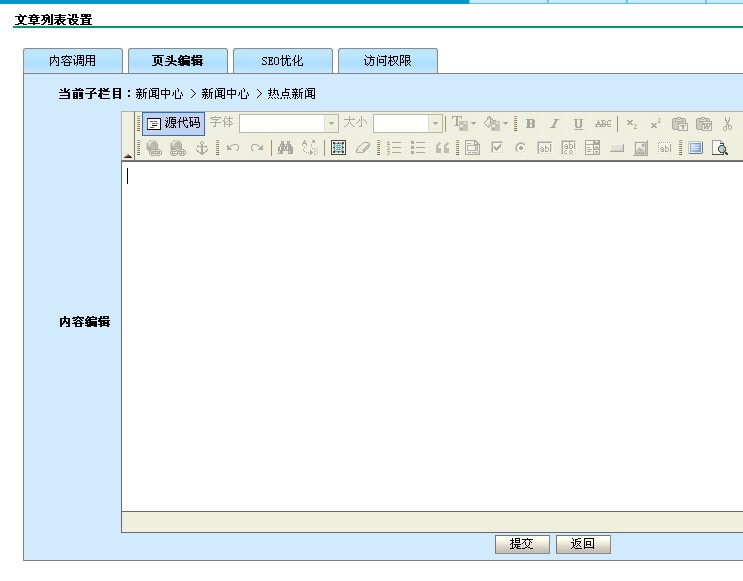Screen dimensions: 743x581
Task: Switch to the SEO优化 tab
Action: [282, 61]
